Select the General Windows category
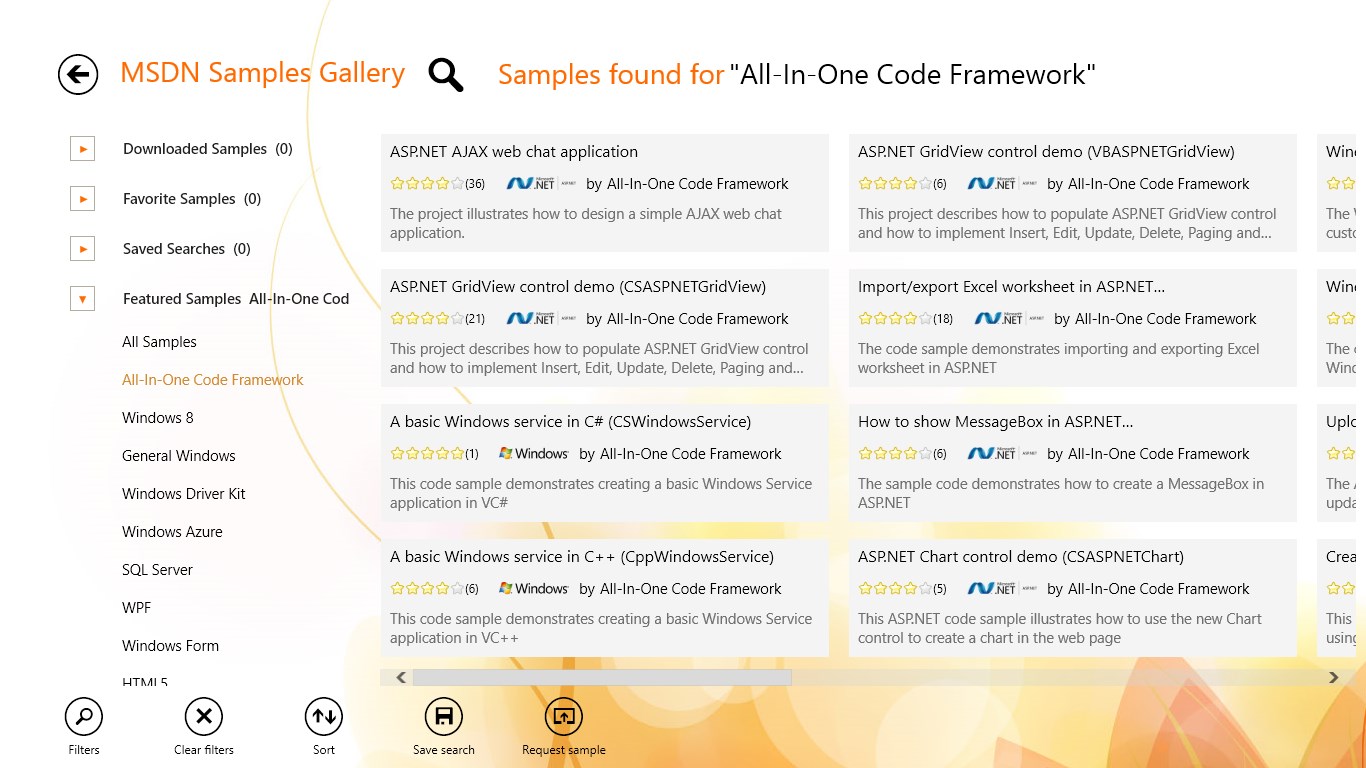 (x=179, y=456)
